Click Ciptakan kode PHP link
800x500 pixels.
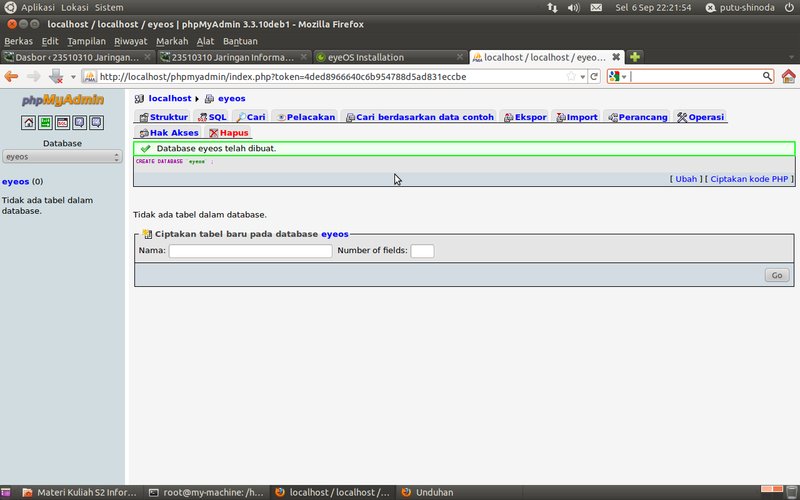749,179
